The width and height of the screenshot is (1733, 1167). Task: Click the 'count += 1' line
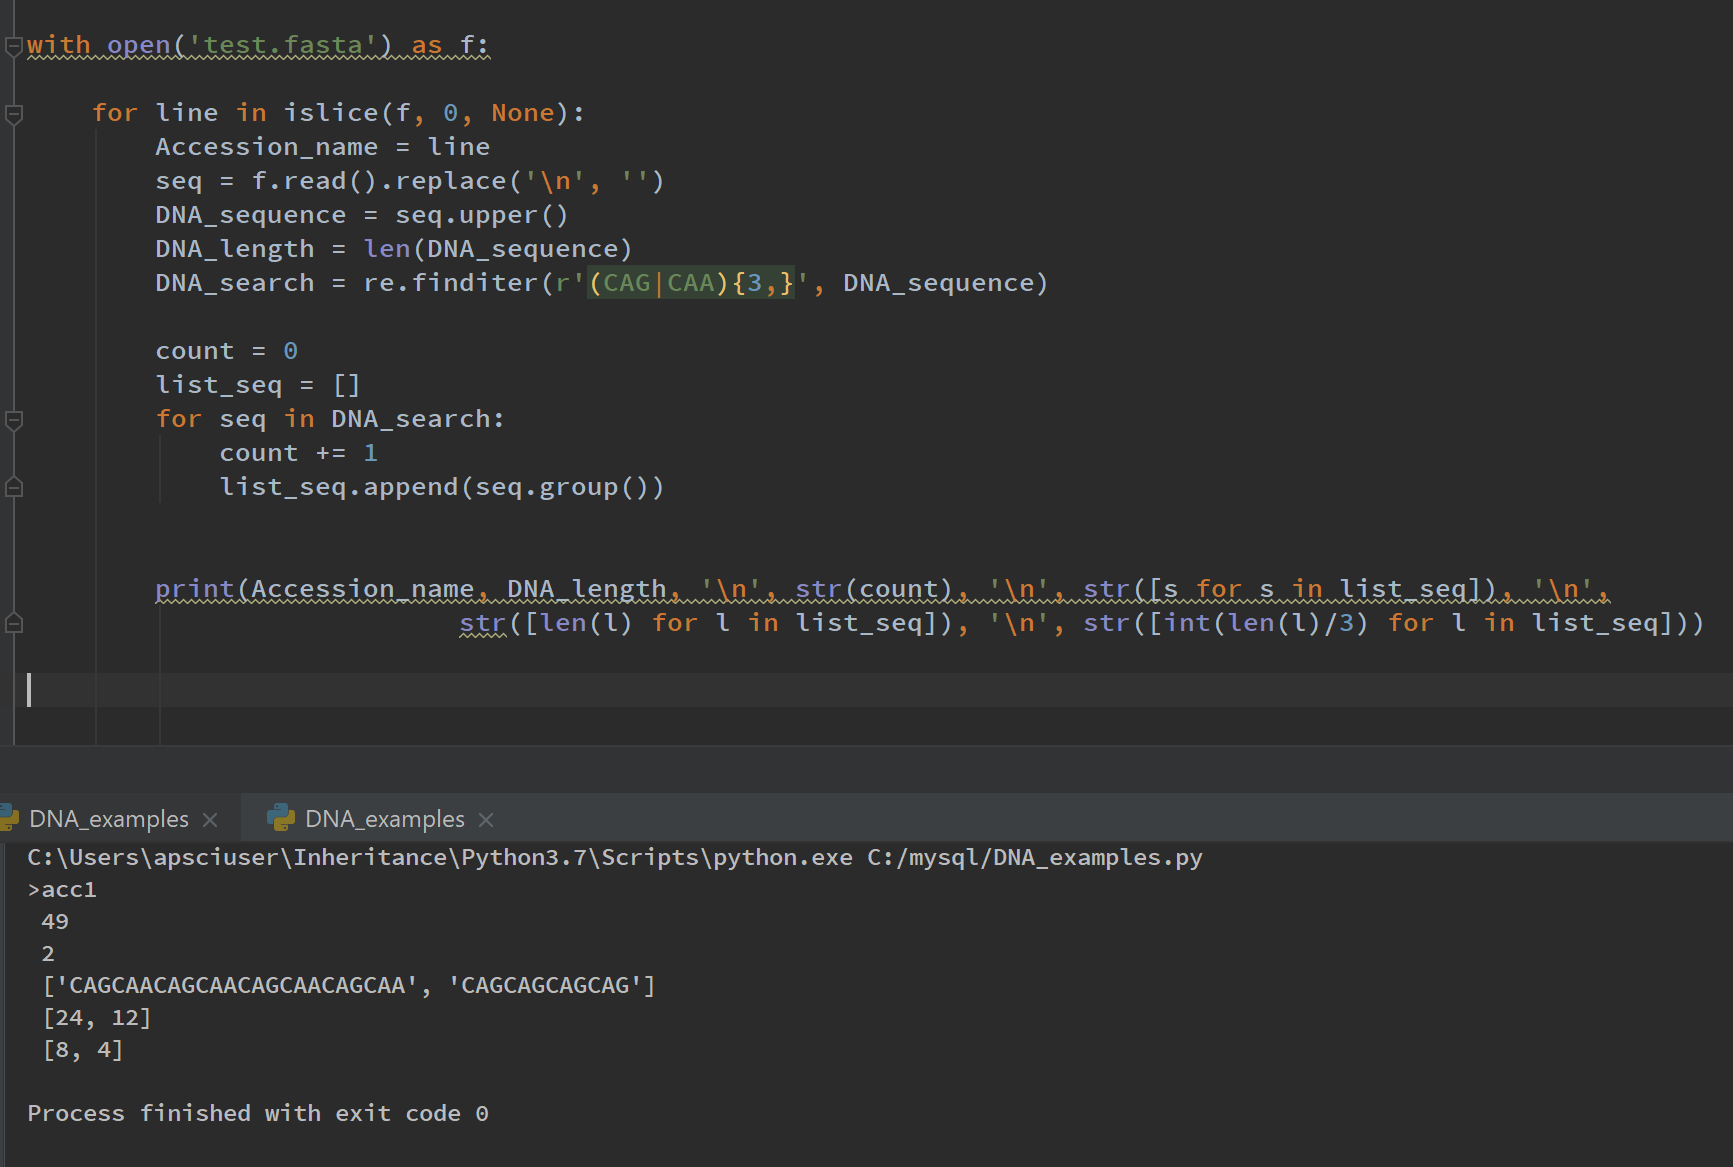[299, 453]
